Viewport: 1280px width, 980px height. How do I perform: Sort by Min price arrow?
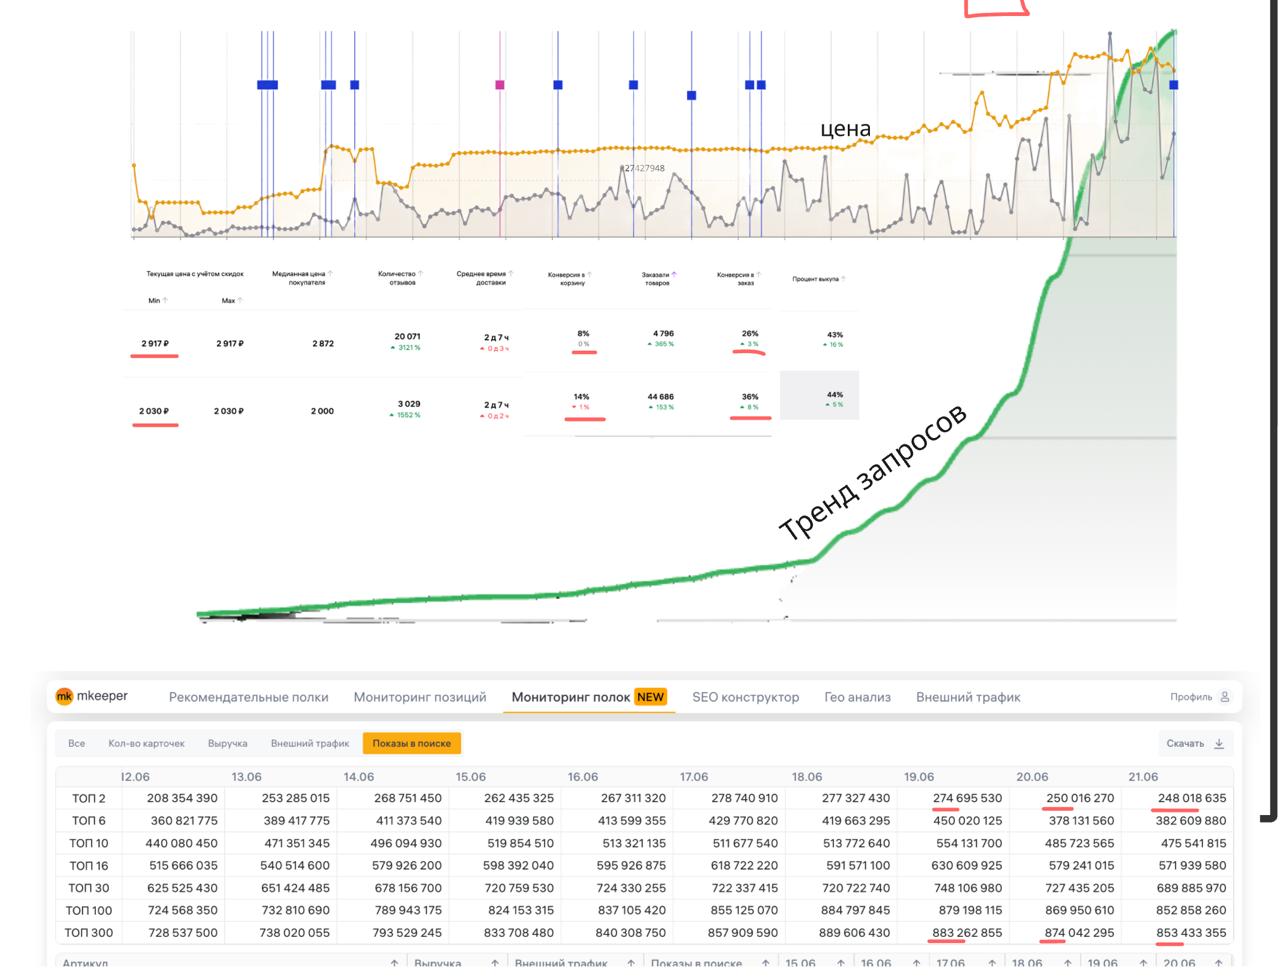[165, 300]
